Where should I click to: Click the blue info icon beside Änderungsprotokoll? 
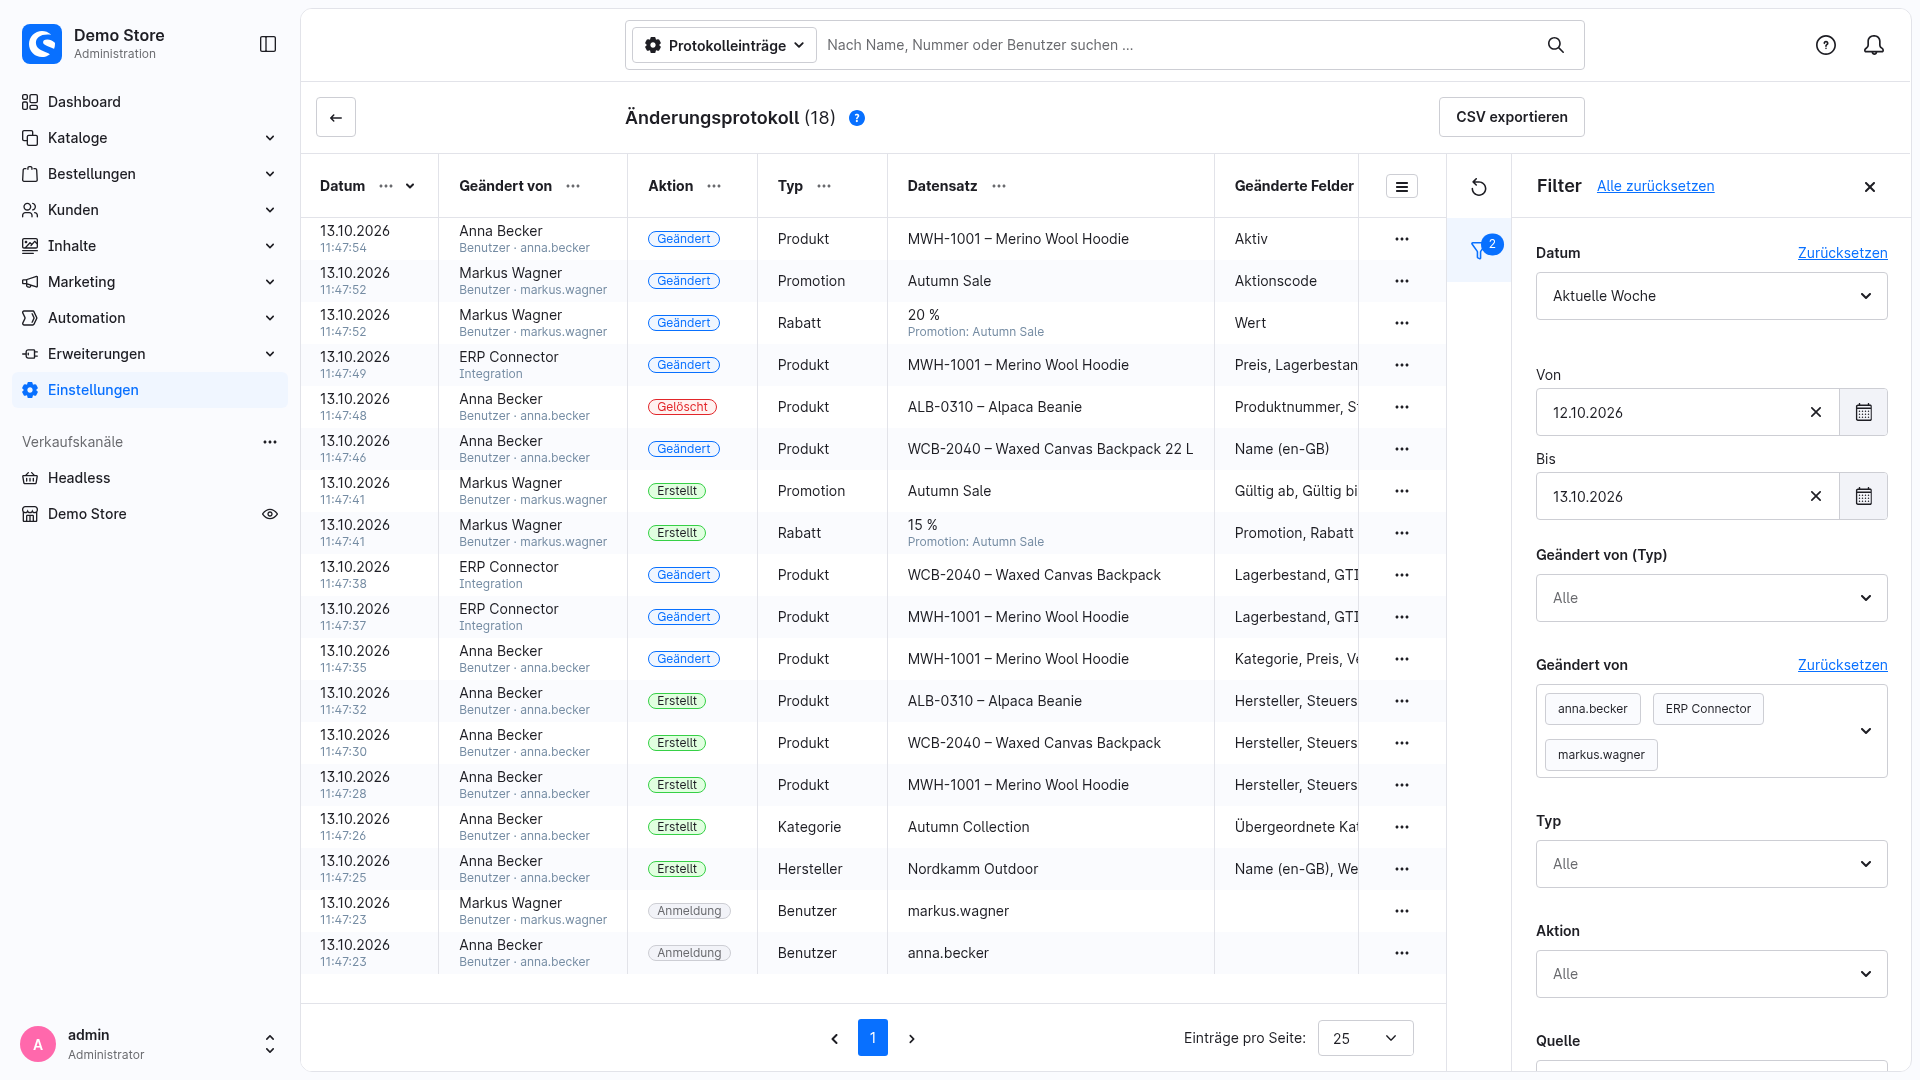pos(857,118)
